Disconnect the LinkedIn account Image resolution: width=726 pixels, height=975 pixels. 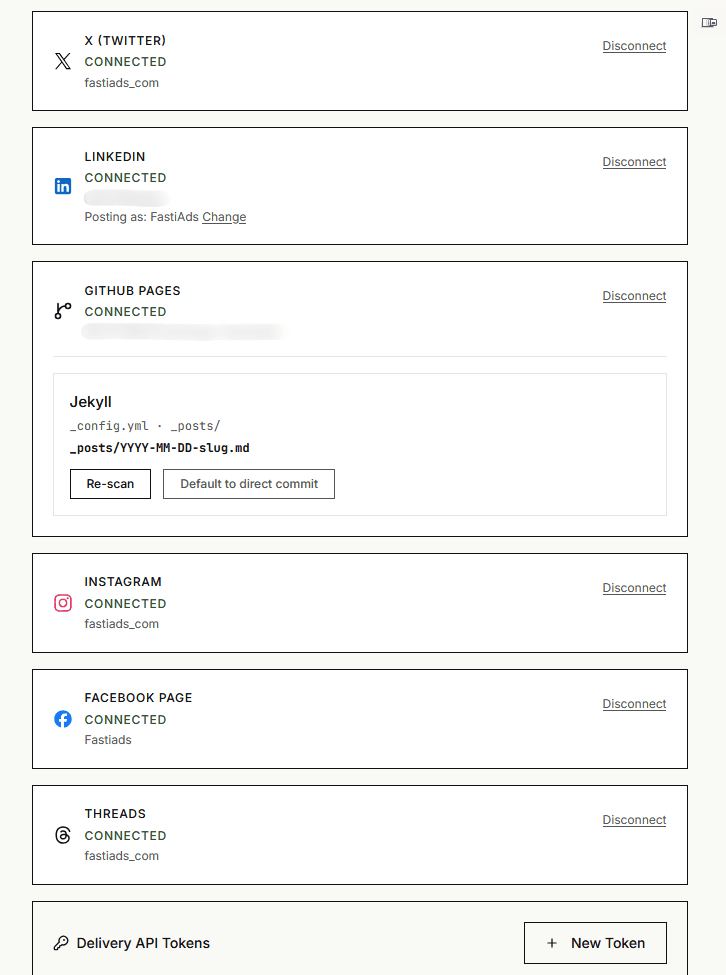tap(634, 162)
